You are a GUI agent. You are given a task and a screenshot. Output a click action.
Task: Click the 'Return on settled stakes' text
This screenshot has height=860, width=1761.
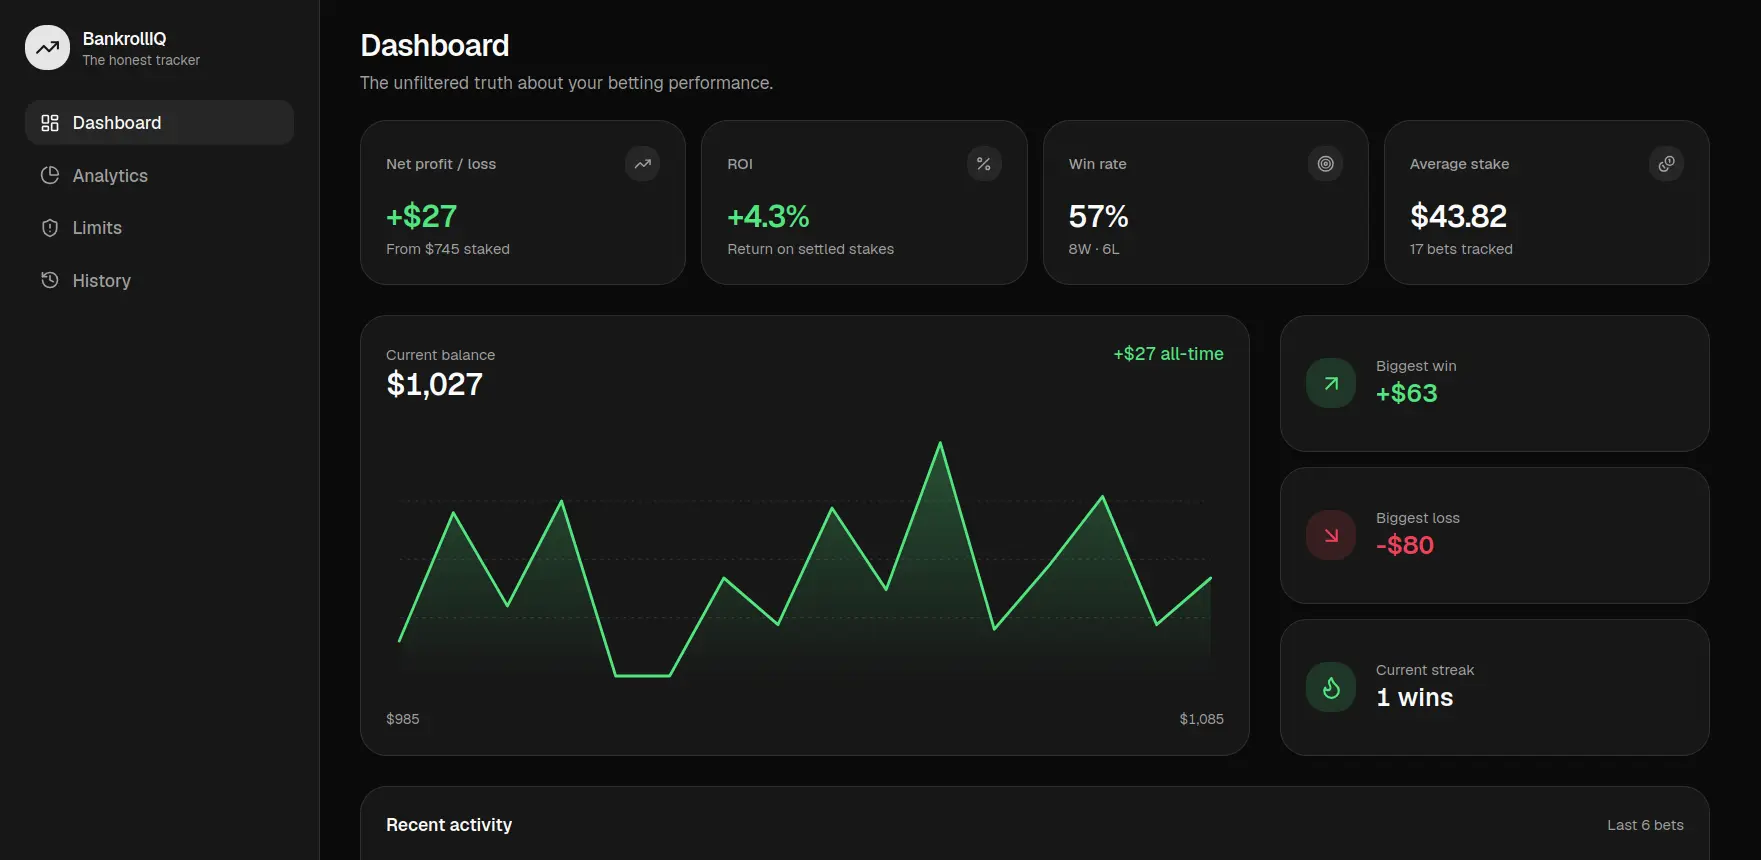pyautogui.click(x=810, y=249)
